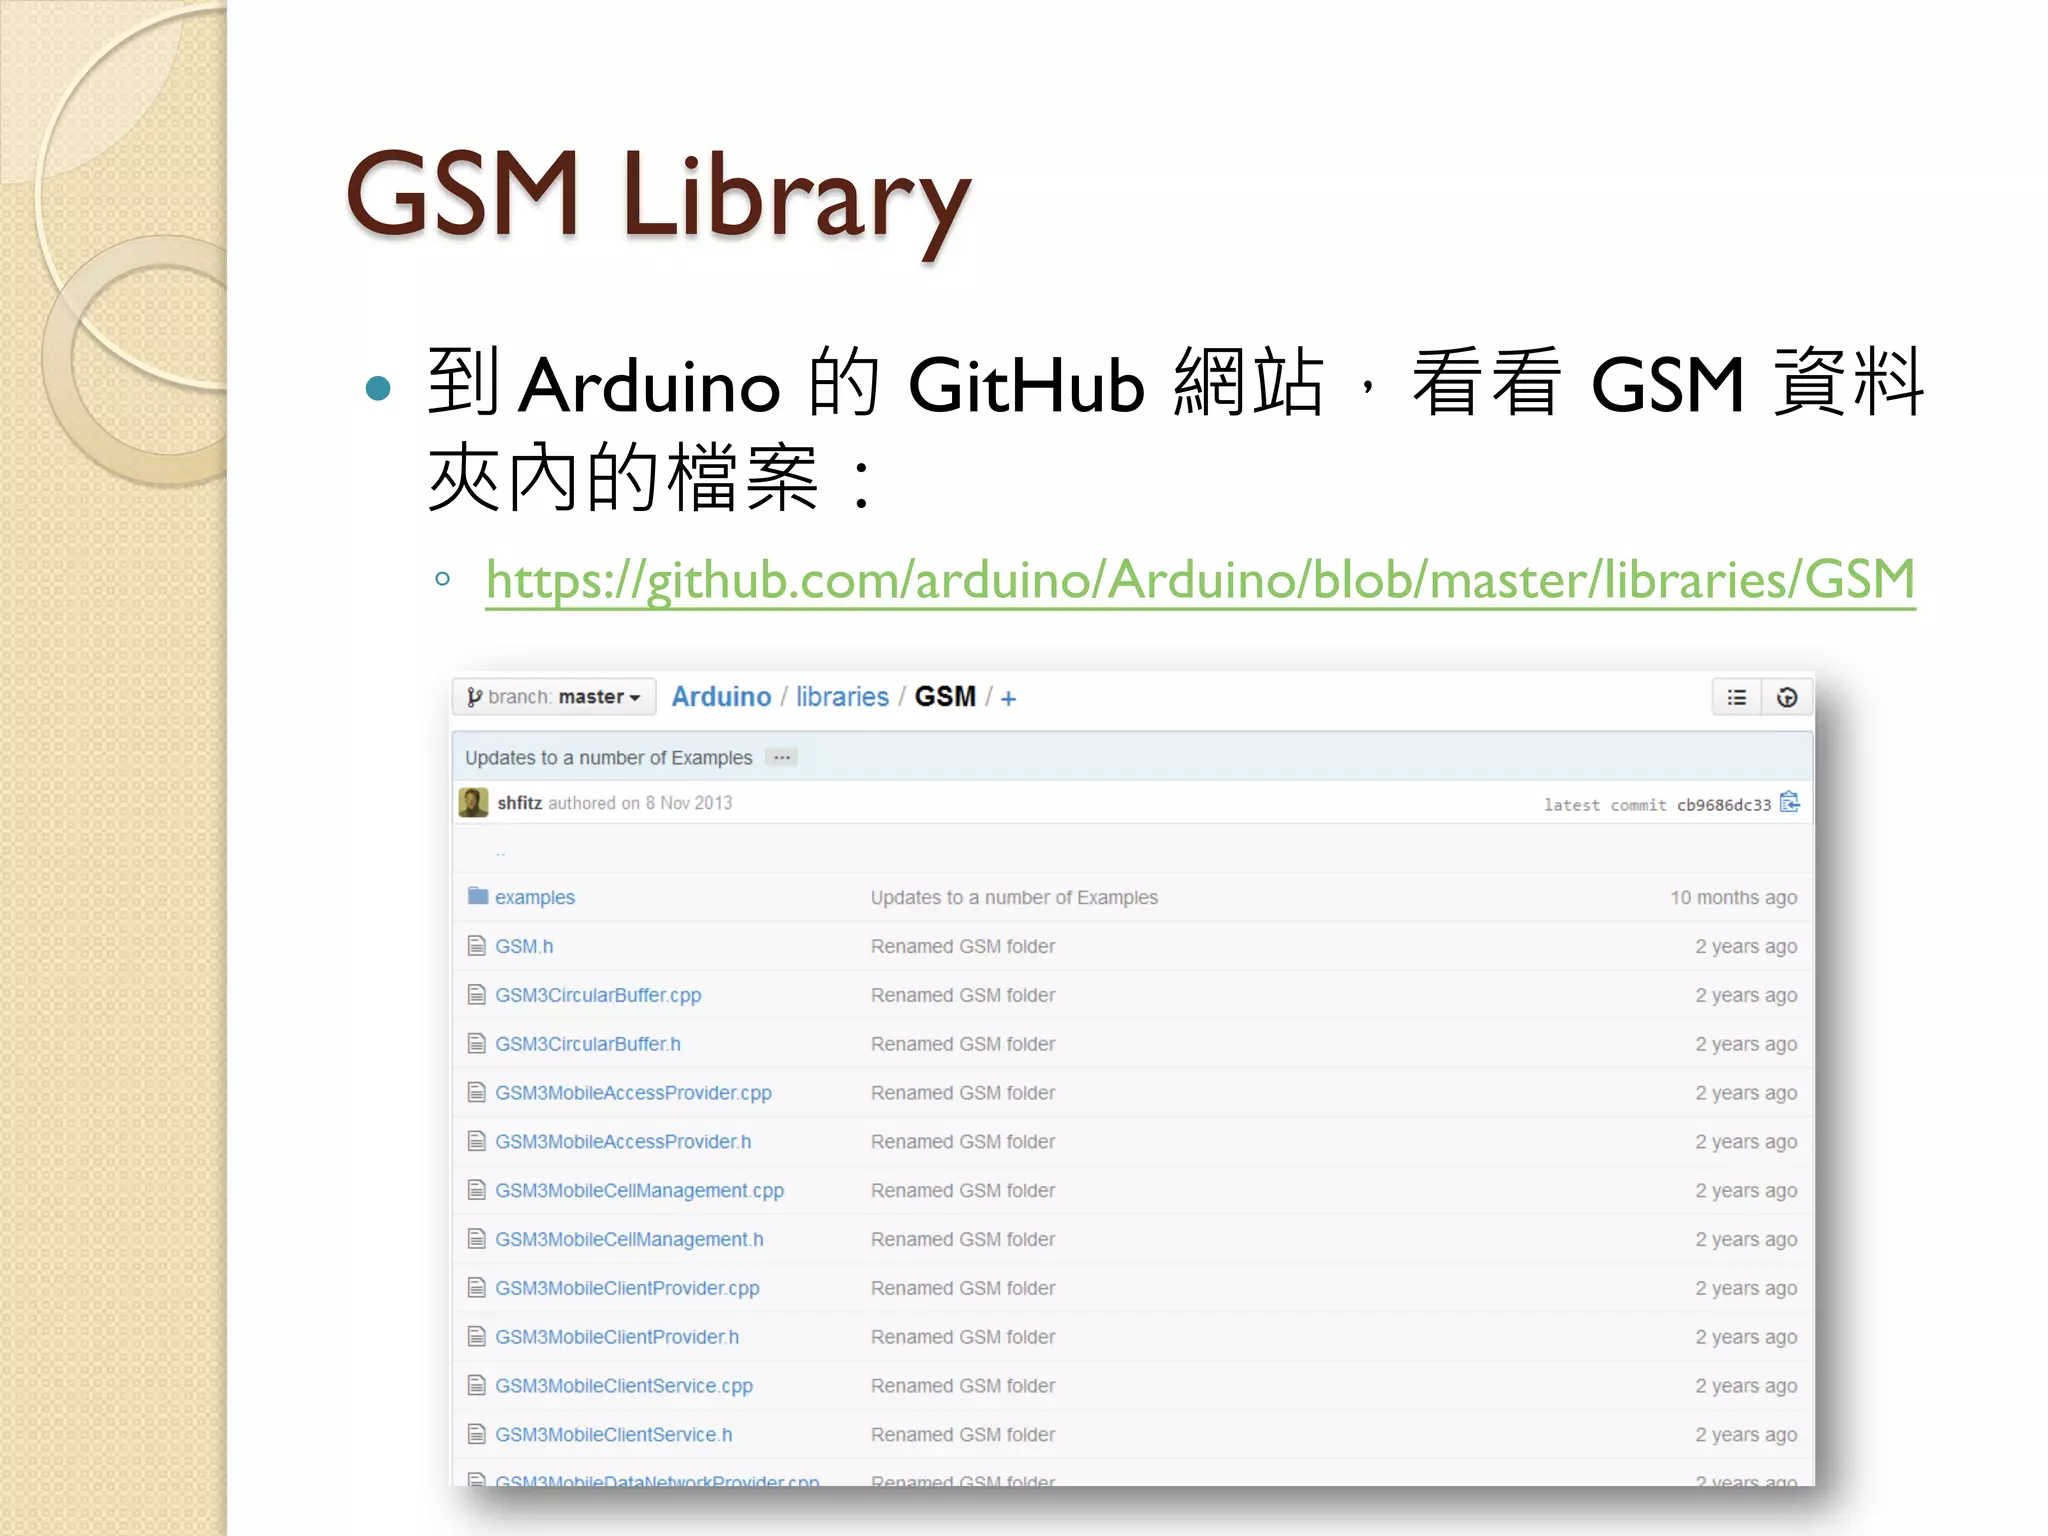The width and height of the screenshot is (2048, 1536).
Task: Open GSM3MobileAccessProvider.h file
Action: point(623,1142)
